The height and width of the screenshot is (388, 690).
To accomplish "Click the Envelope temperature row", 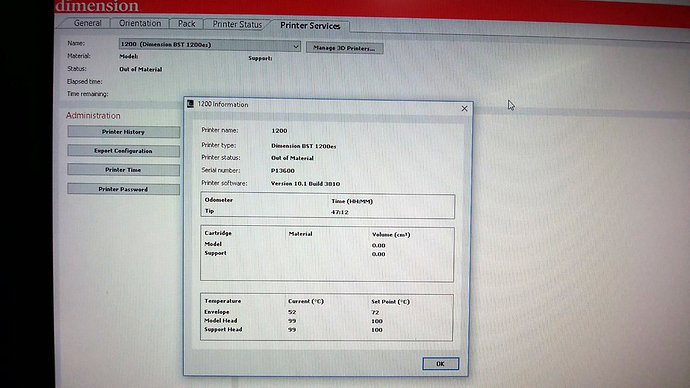I will tap(327, 312).
